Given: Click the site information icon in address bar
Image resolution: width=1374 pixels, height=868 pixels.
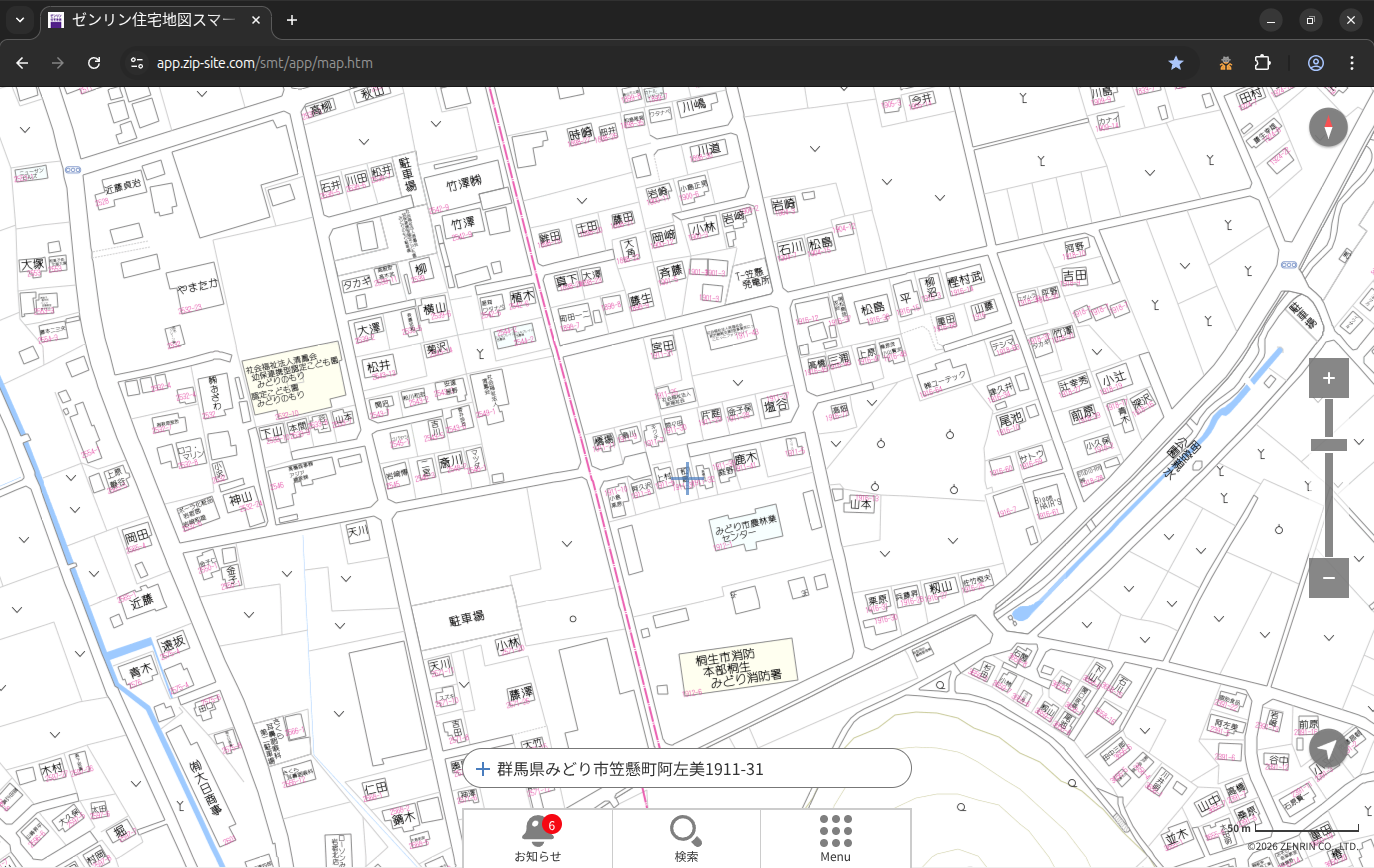Looking at the screenshot, I should (137, 63).
